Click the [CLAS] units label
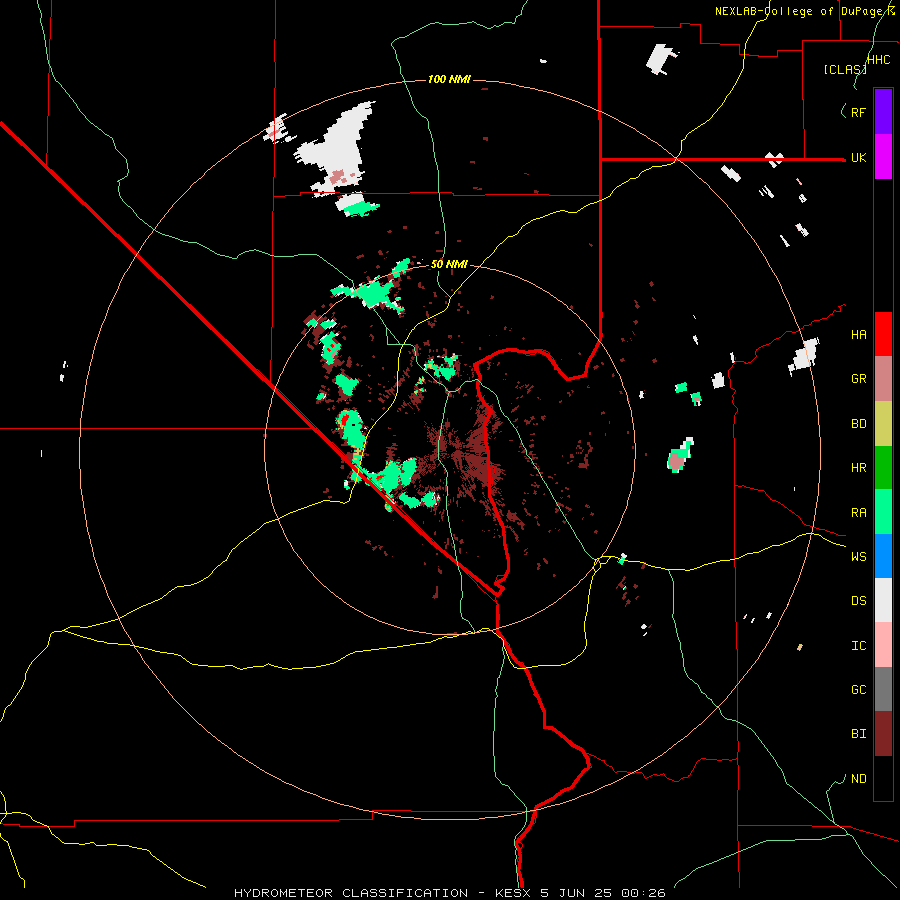Viewport: 900px width, 900px height. pyautogui.click(x=845, y=70)
